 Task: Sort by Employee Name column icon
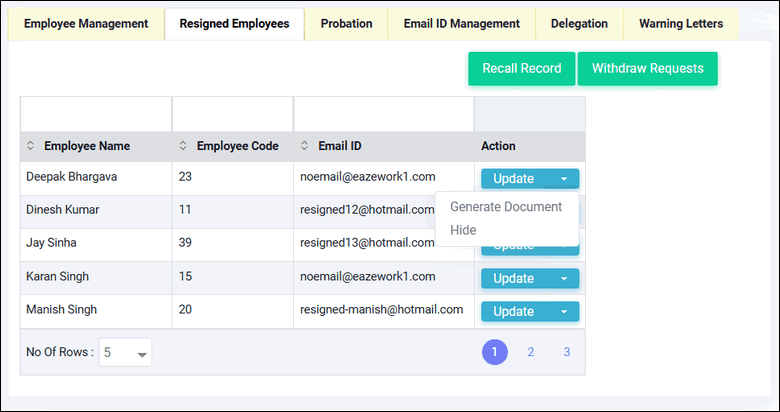[x=30, y=146]
